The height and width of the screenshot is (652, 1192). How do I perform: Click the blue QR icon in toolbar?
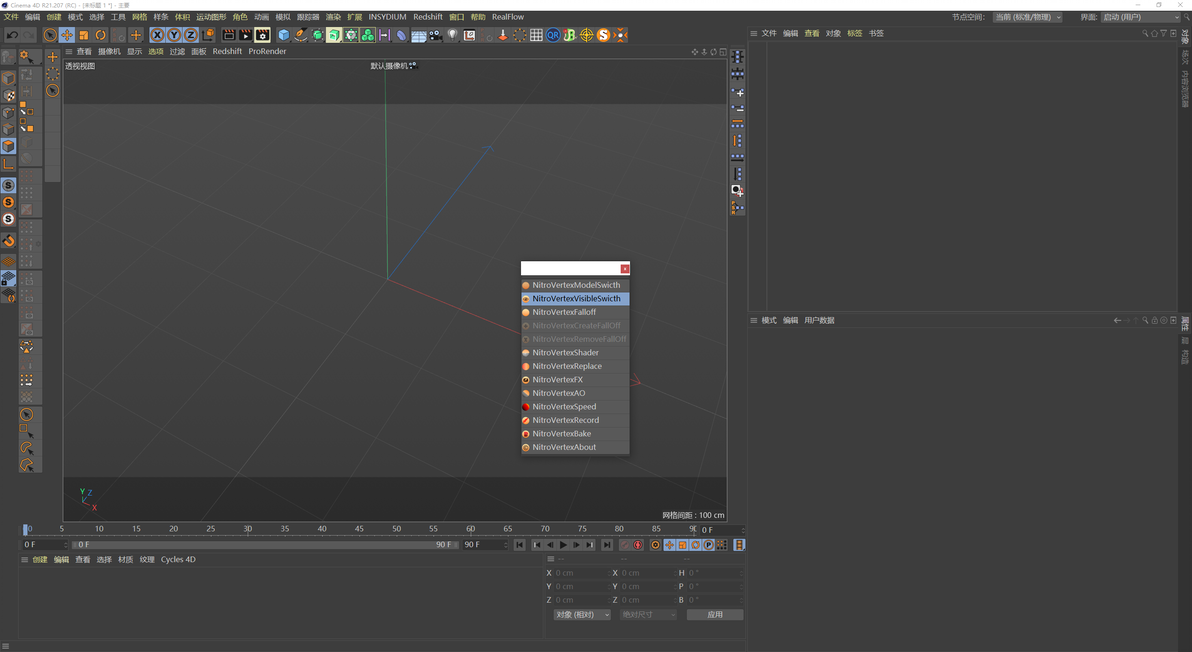click(553, 35)
